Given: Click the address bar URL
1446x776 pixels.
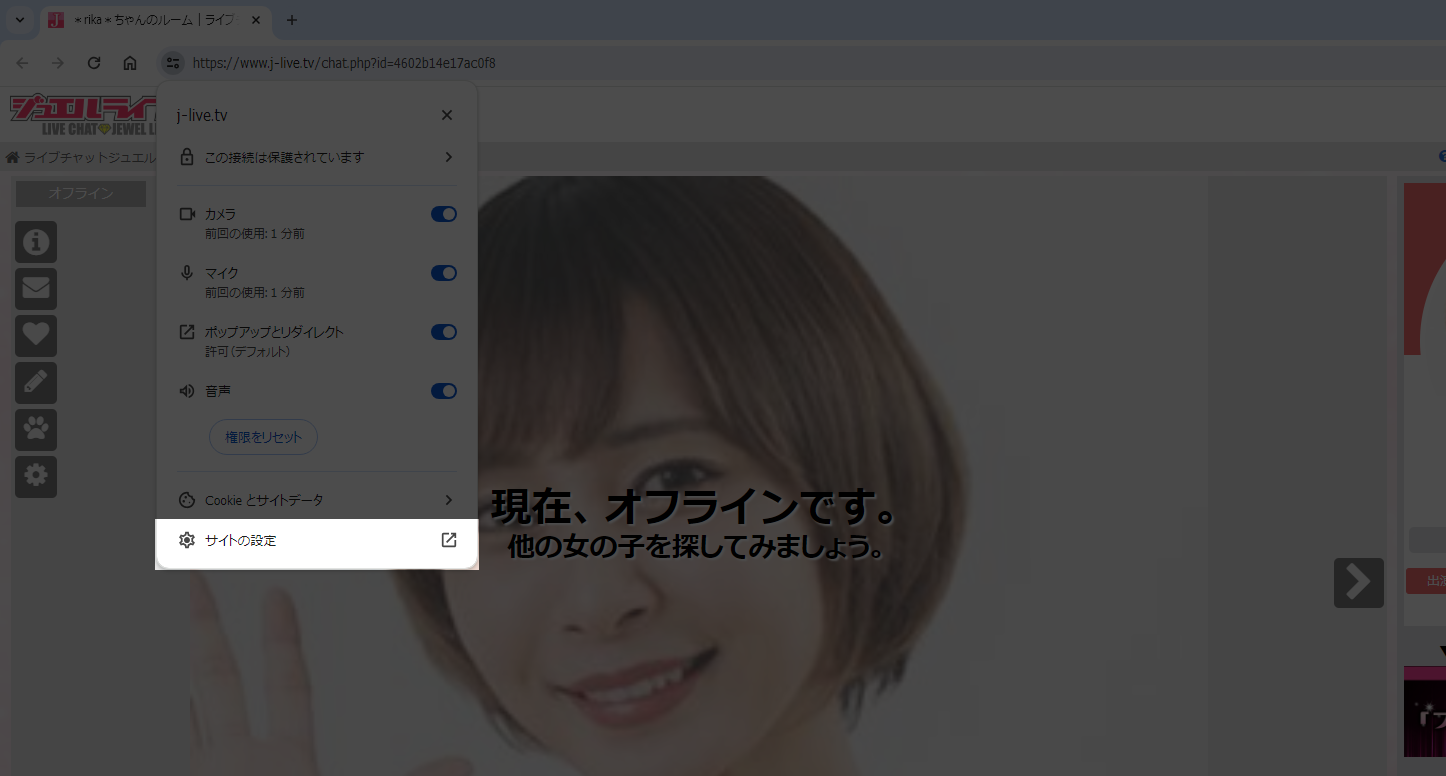Looking at the screenshot, I should [344, 63].
